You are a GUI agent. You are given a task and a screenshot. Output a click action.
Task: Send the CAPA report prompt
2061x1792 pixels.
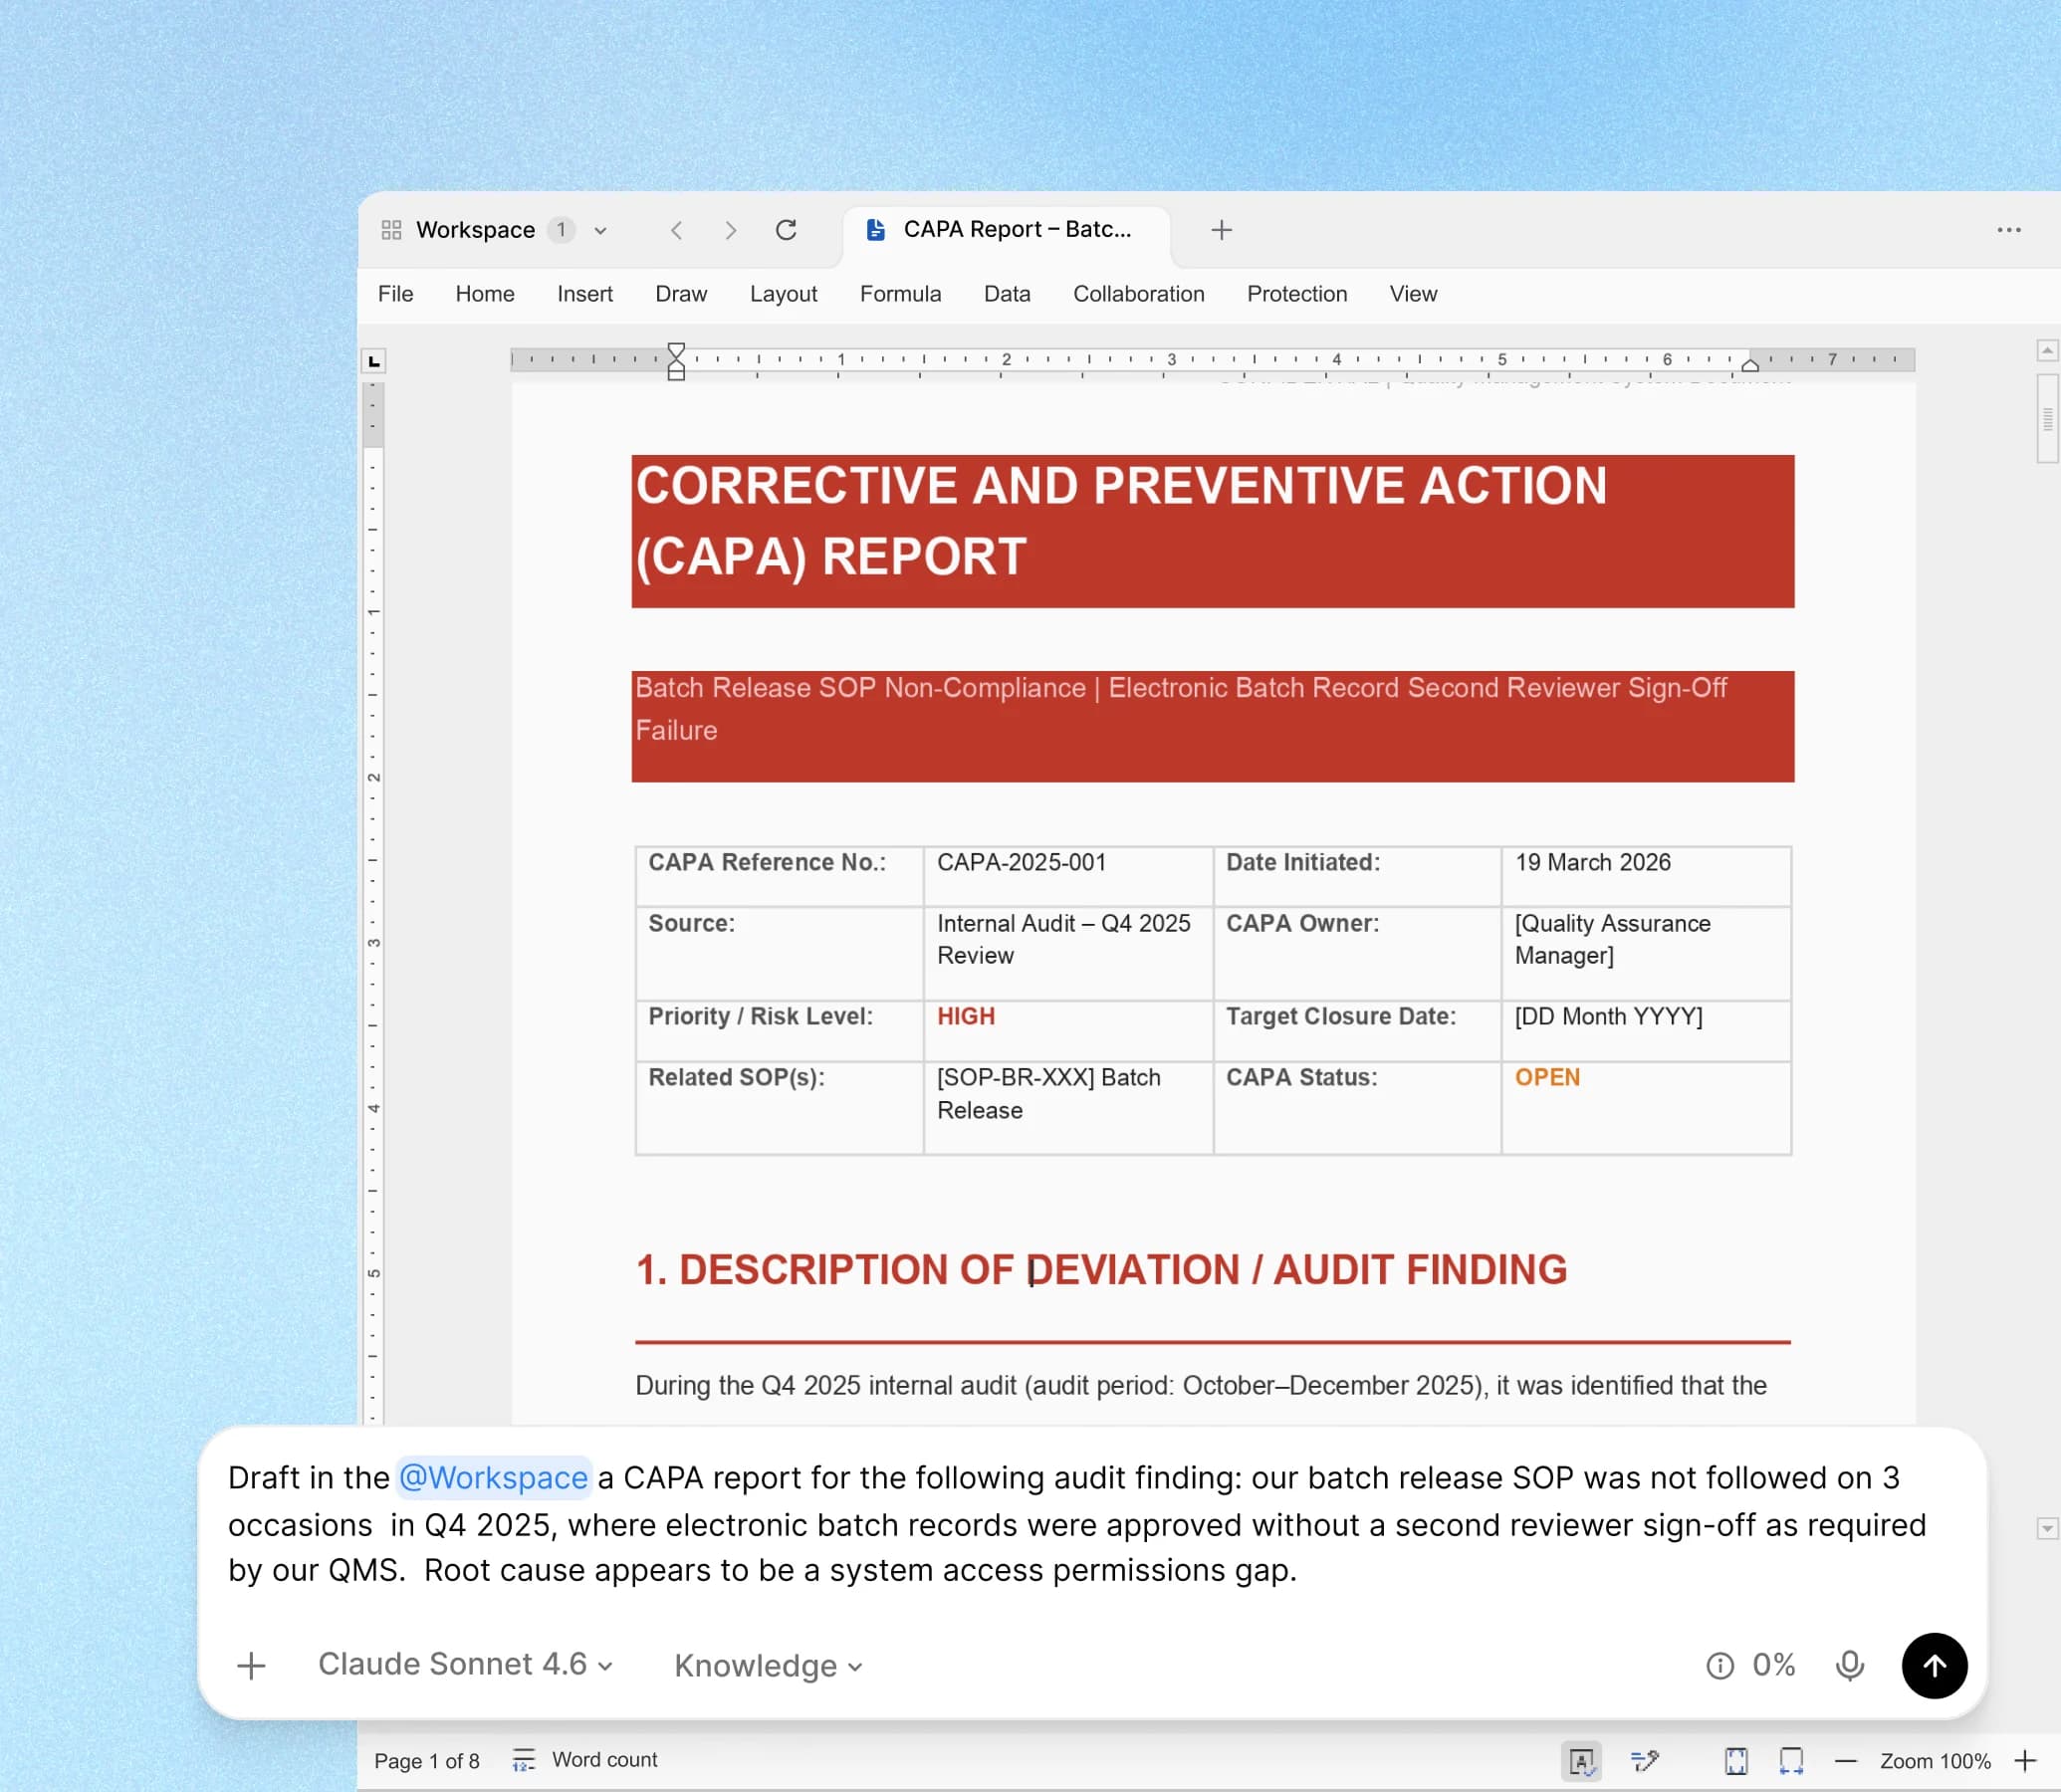(x=1934, y=1665)
